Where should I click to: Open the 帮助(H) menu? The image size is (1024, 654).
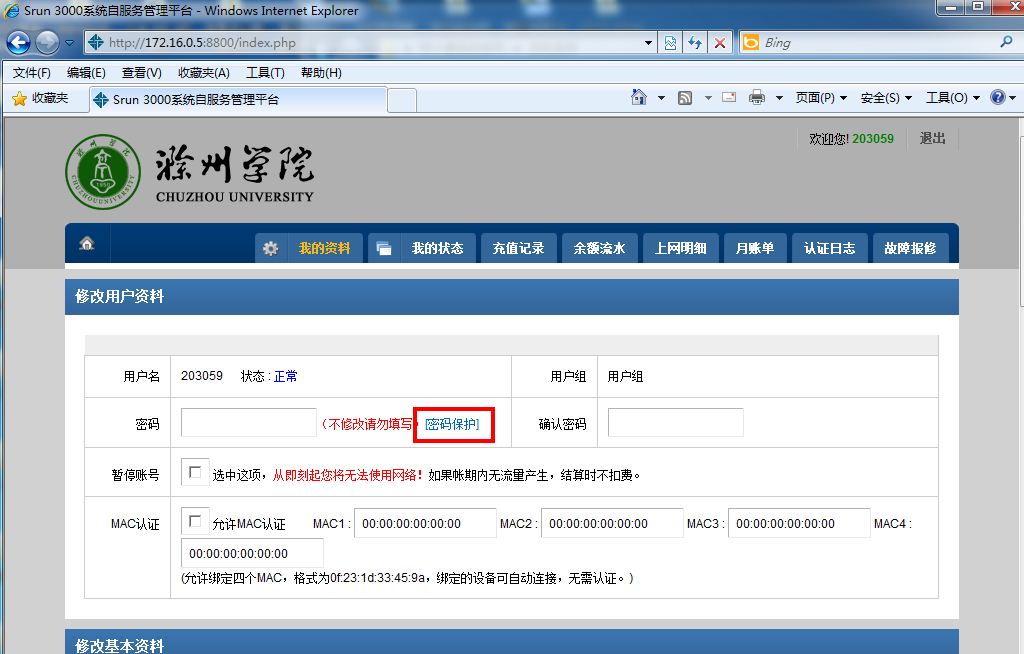coord(321,73)
